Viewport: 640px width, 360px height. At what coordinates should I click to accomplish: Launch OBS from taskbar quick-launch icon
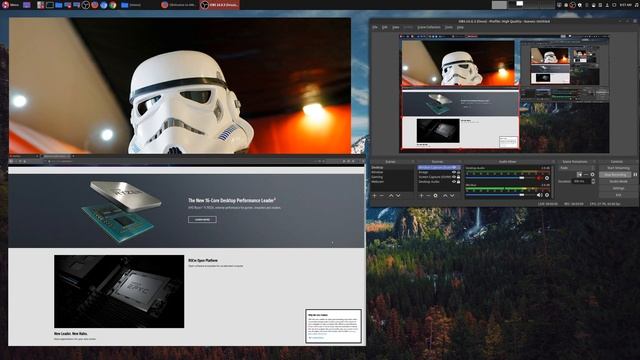(85, 5)
